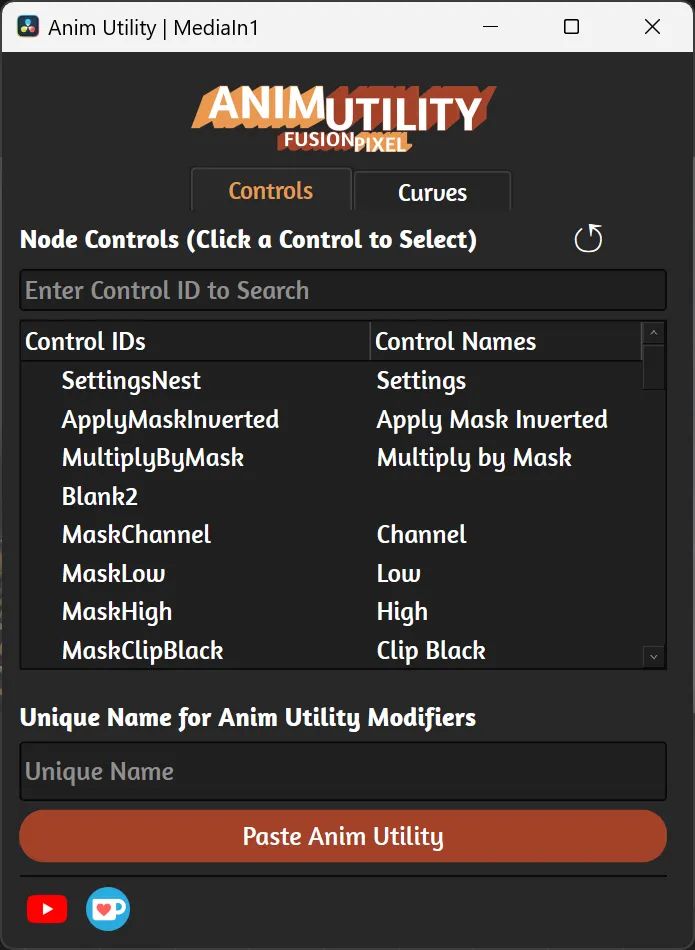The image size is (695, 950).
Task: Click the Anim Utility Fusion Pixel logo
Action: pos(344,118)
